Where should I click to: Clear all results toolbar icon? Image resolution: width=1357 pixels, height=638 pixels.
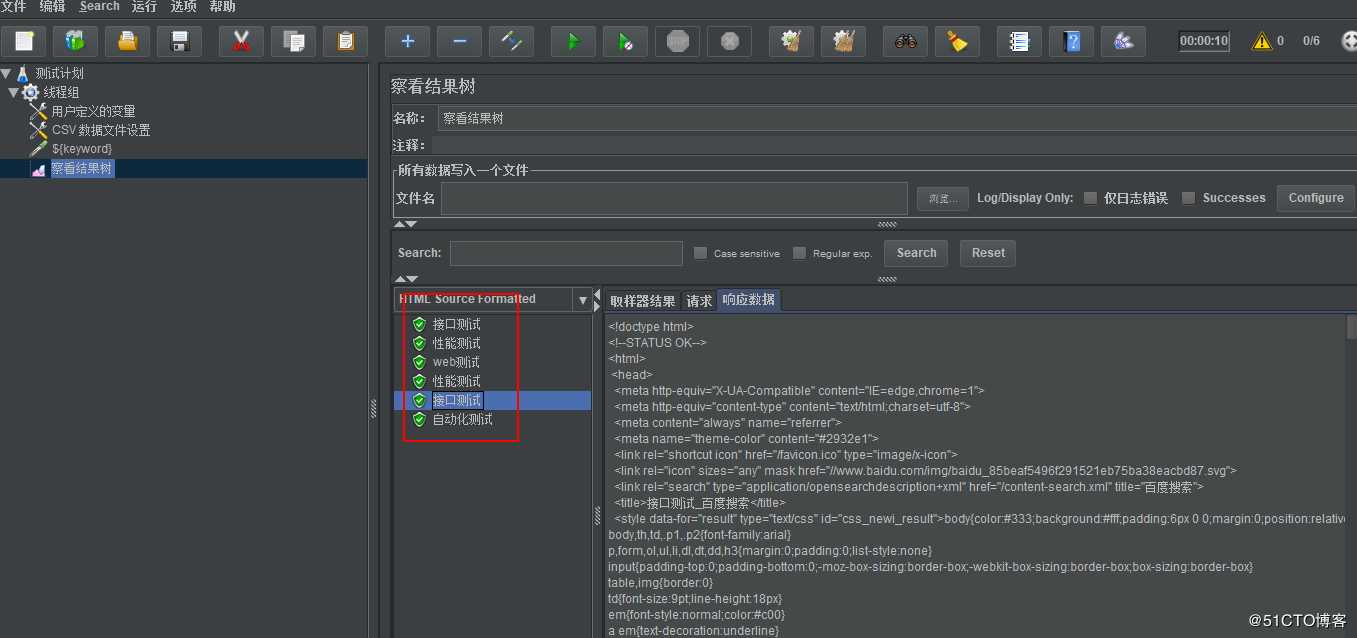[844, 41]
